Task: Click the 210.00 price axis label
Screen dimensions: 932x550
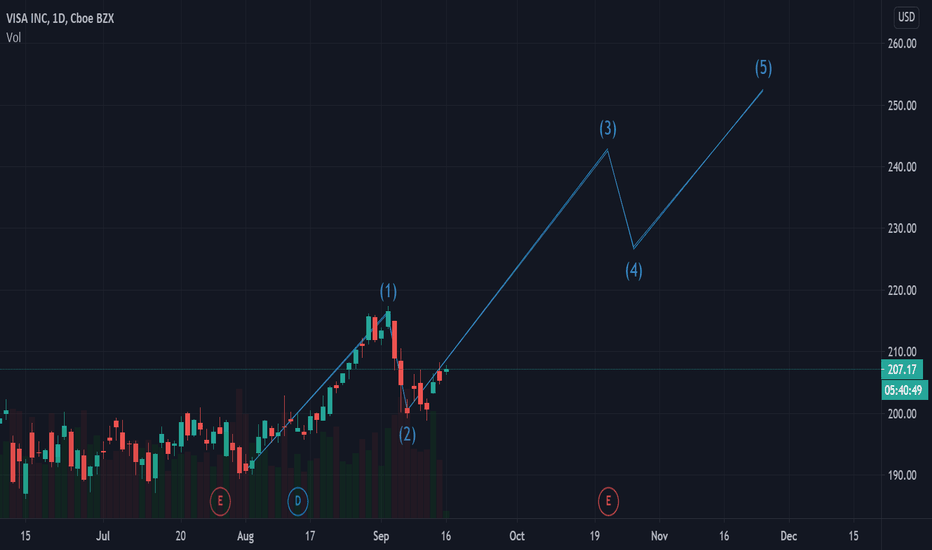Action: pyautogui.click(x=902, y=351)
